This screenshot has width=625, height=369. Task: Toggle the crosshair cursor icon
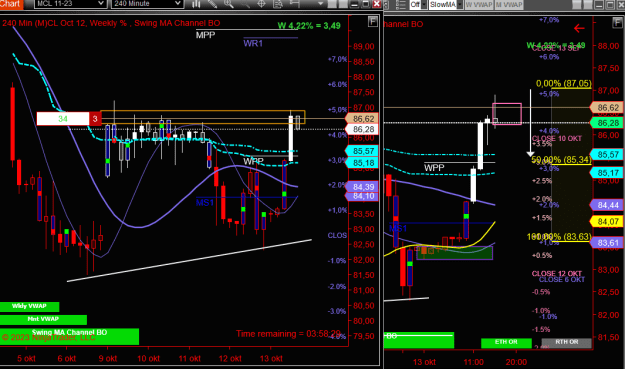(x=261, y=4)
